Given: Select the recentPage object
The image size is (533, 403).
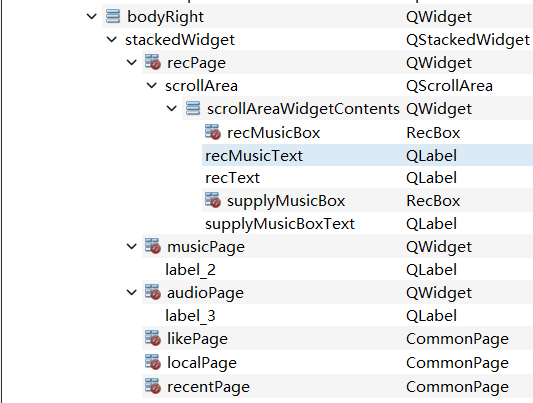Looking at the screenshot, I should point(208,387).
